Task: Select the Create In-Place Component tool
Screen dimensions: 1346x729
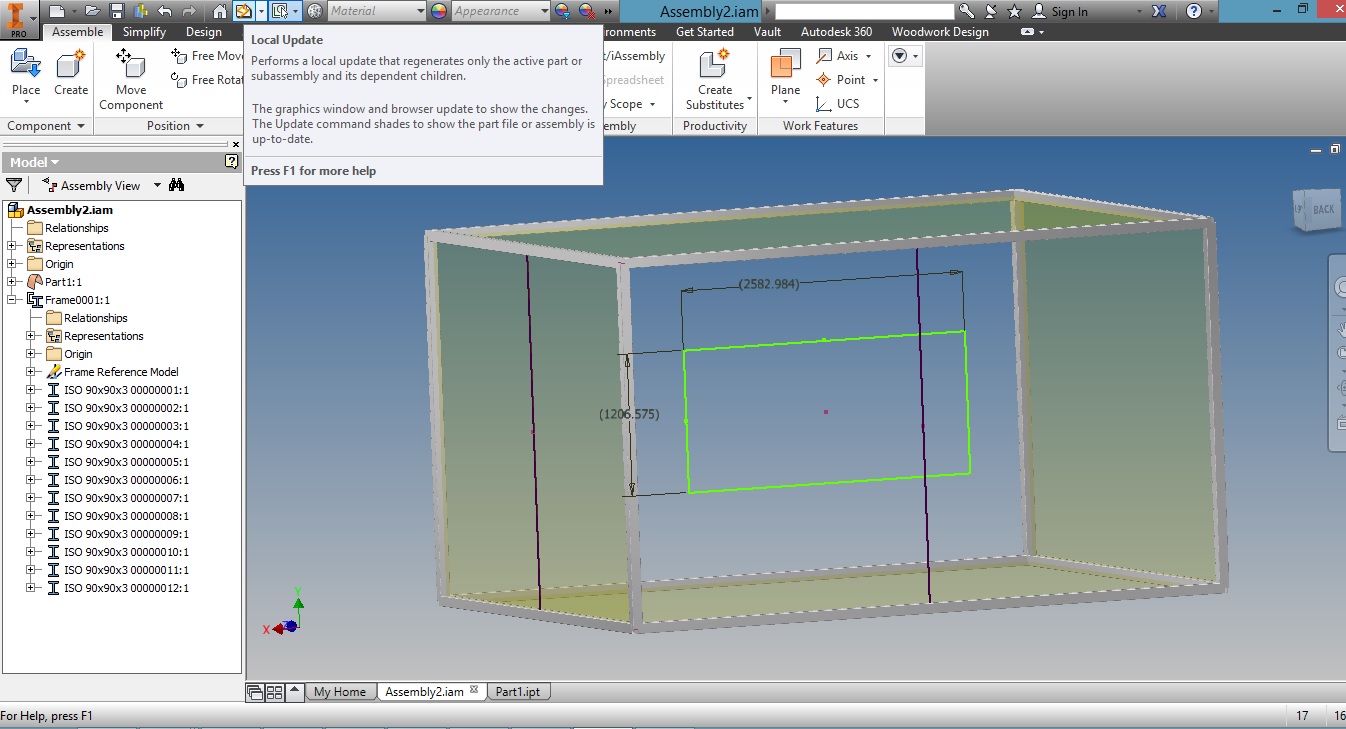Action: pyautogui.click(x=69, y=70)
